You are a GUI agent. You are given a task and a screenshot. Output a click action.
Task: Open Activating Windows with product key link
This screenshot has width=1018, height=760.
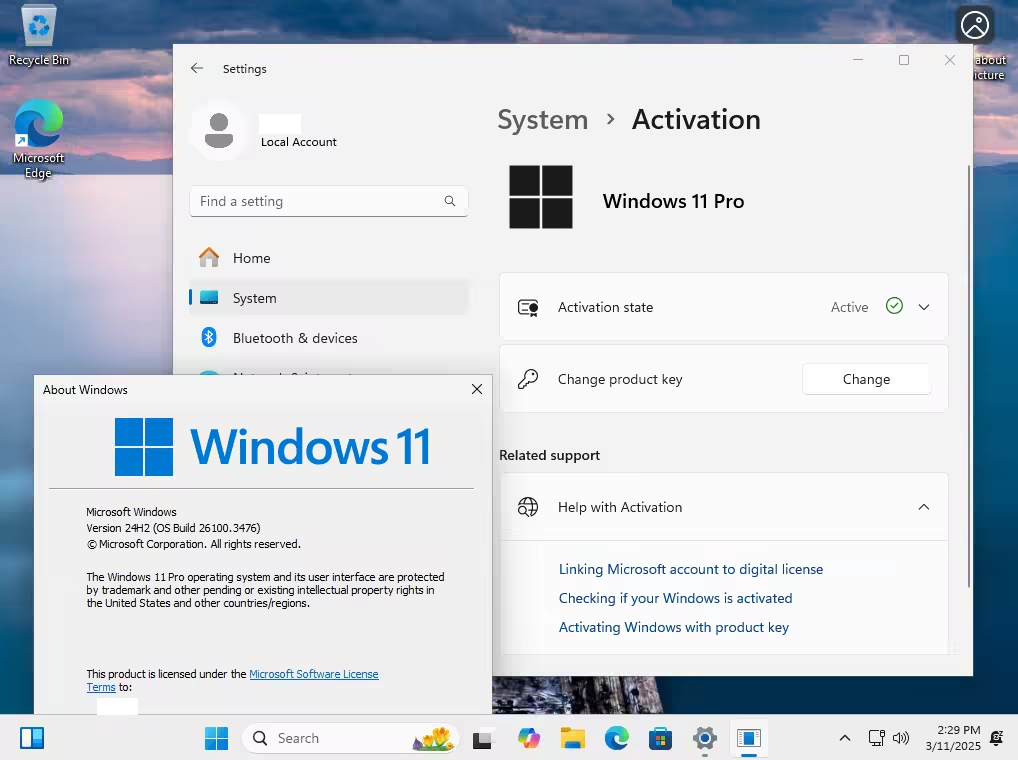point(673,628)
